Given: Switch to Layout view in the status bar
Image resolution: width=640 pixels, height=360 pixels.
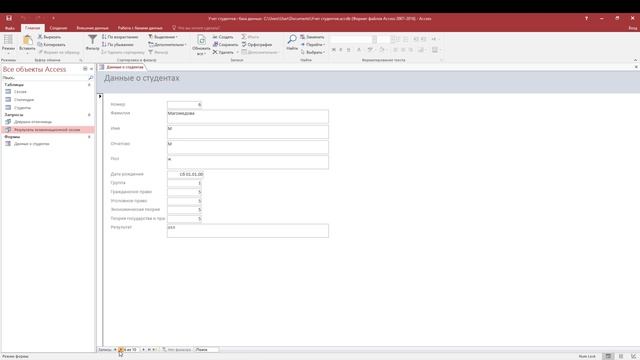Looking at the screenshot, I should pyautogui.click(x=621, y=356).
